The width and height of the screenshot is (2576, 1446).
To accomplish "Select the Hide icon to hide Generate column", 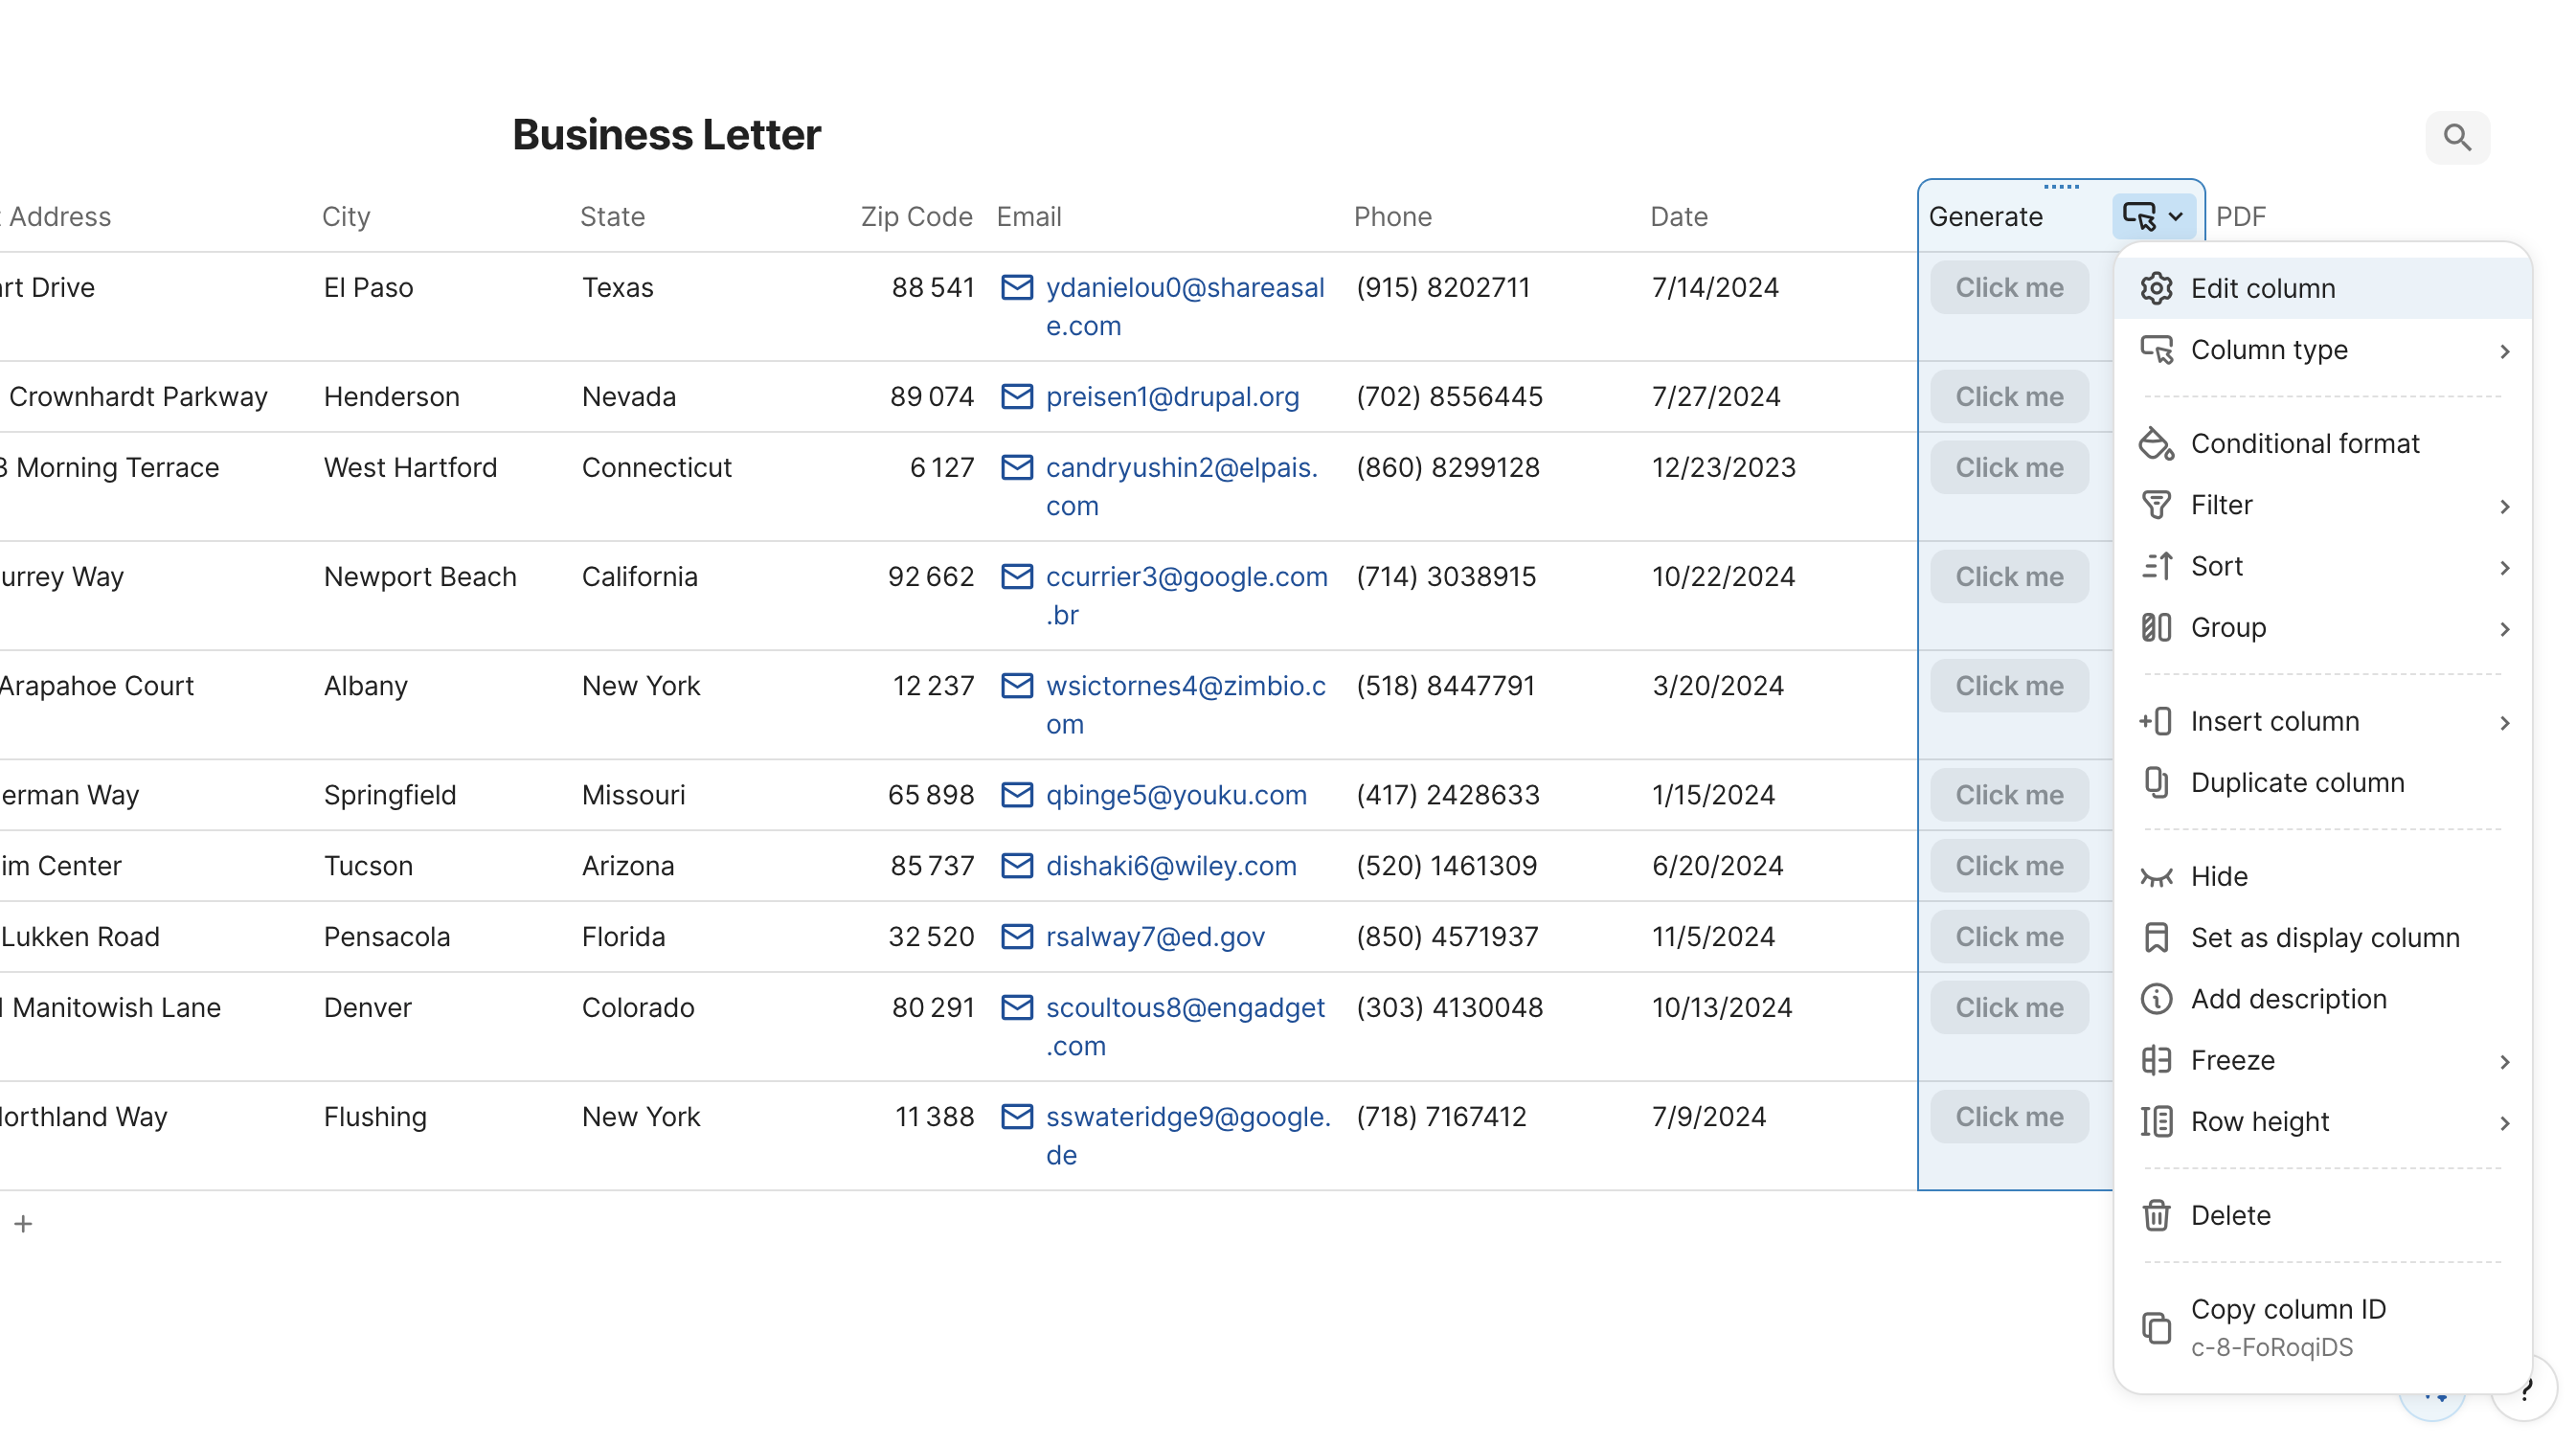I will [2157, 876].
